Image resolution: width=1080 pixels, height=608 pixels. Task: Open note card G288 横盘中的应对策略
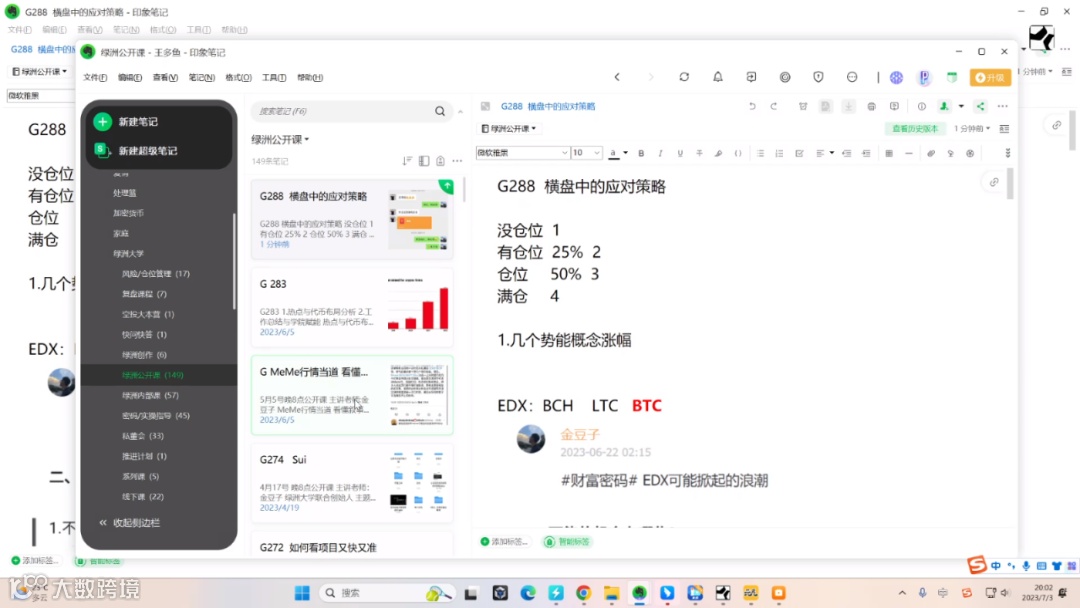click(x=352, y=219)
